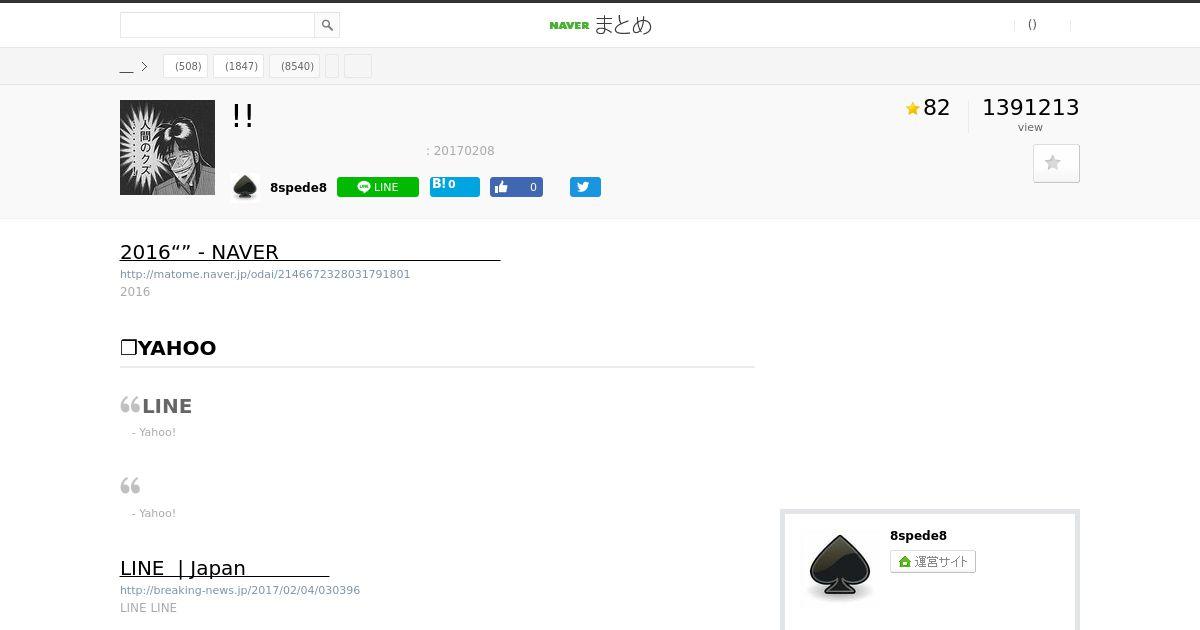Viewport: 1200px width, 630px height.
Task: Click the Hatena B! bookmark button
Action: tap(455, 187)
